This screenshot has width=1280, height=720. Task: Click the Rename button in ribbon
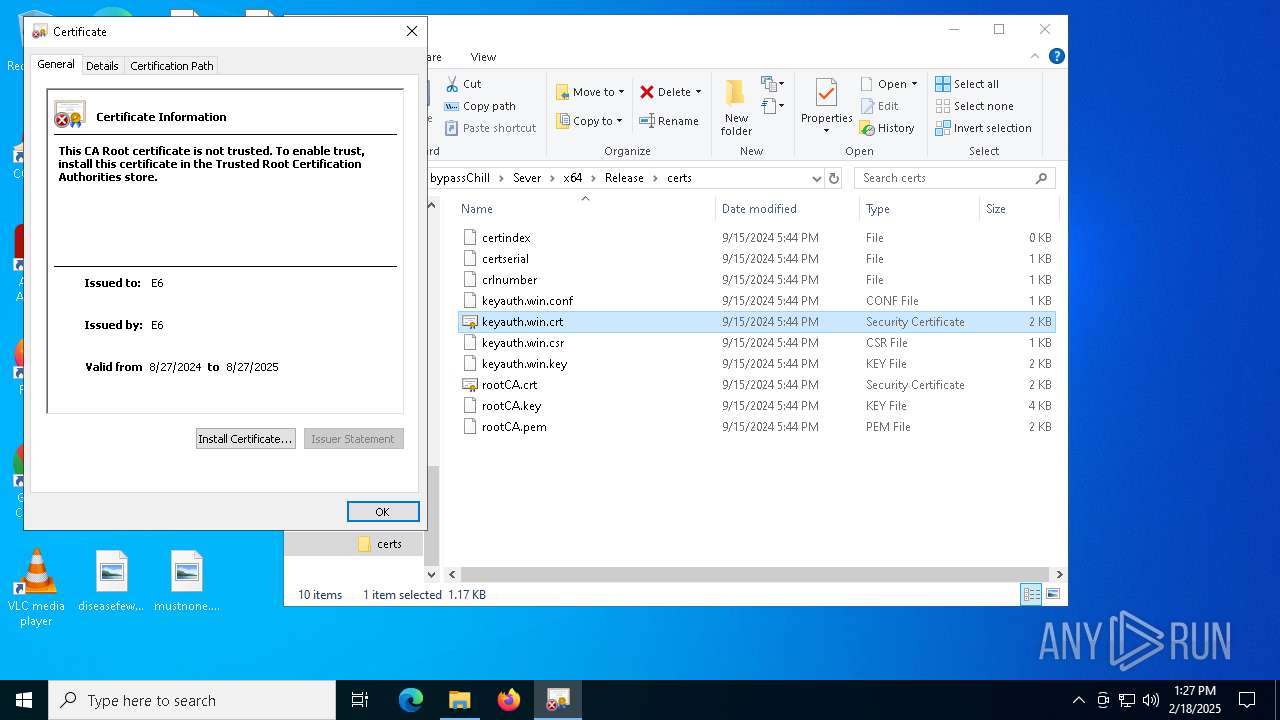click(x=669, y=121)
